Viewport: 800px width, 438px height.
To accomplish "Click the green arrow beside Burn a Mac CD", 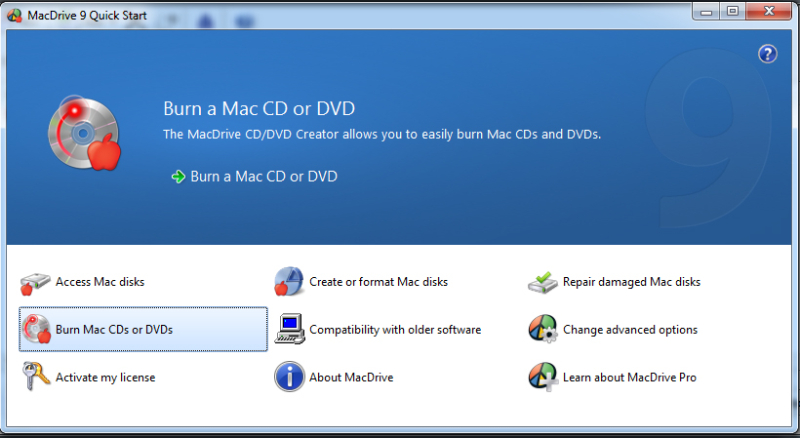I will pos(178,177).
